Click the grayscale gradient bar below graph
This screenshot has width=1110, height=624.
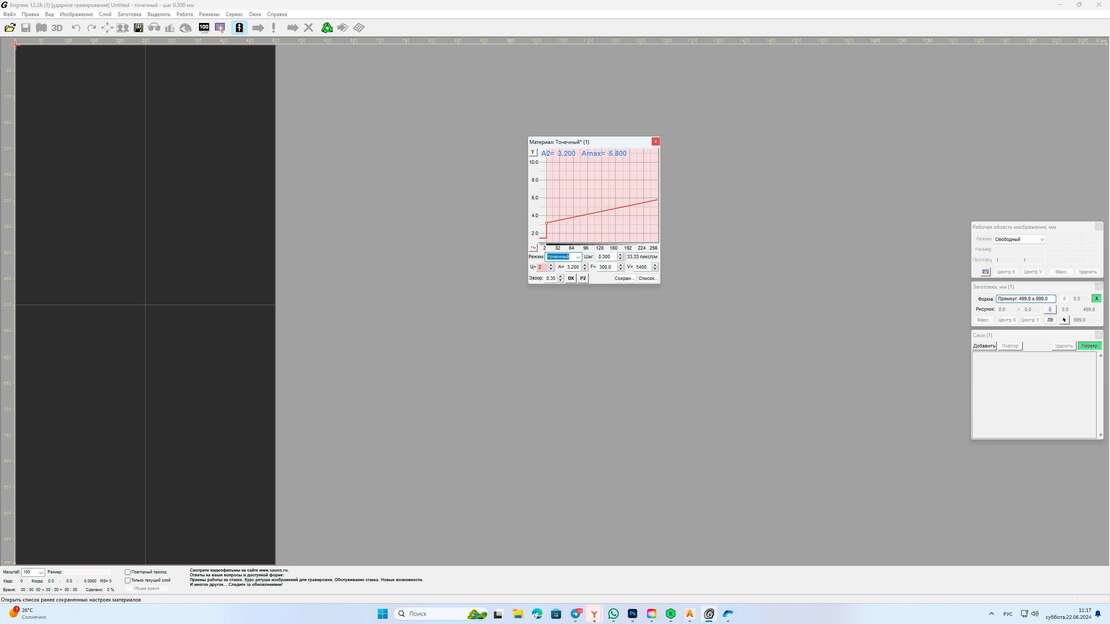coord(598,242)
